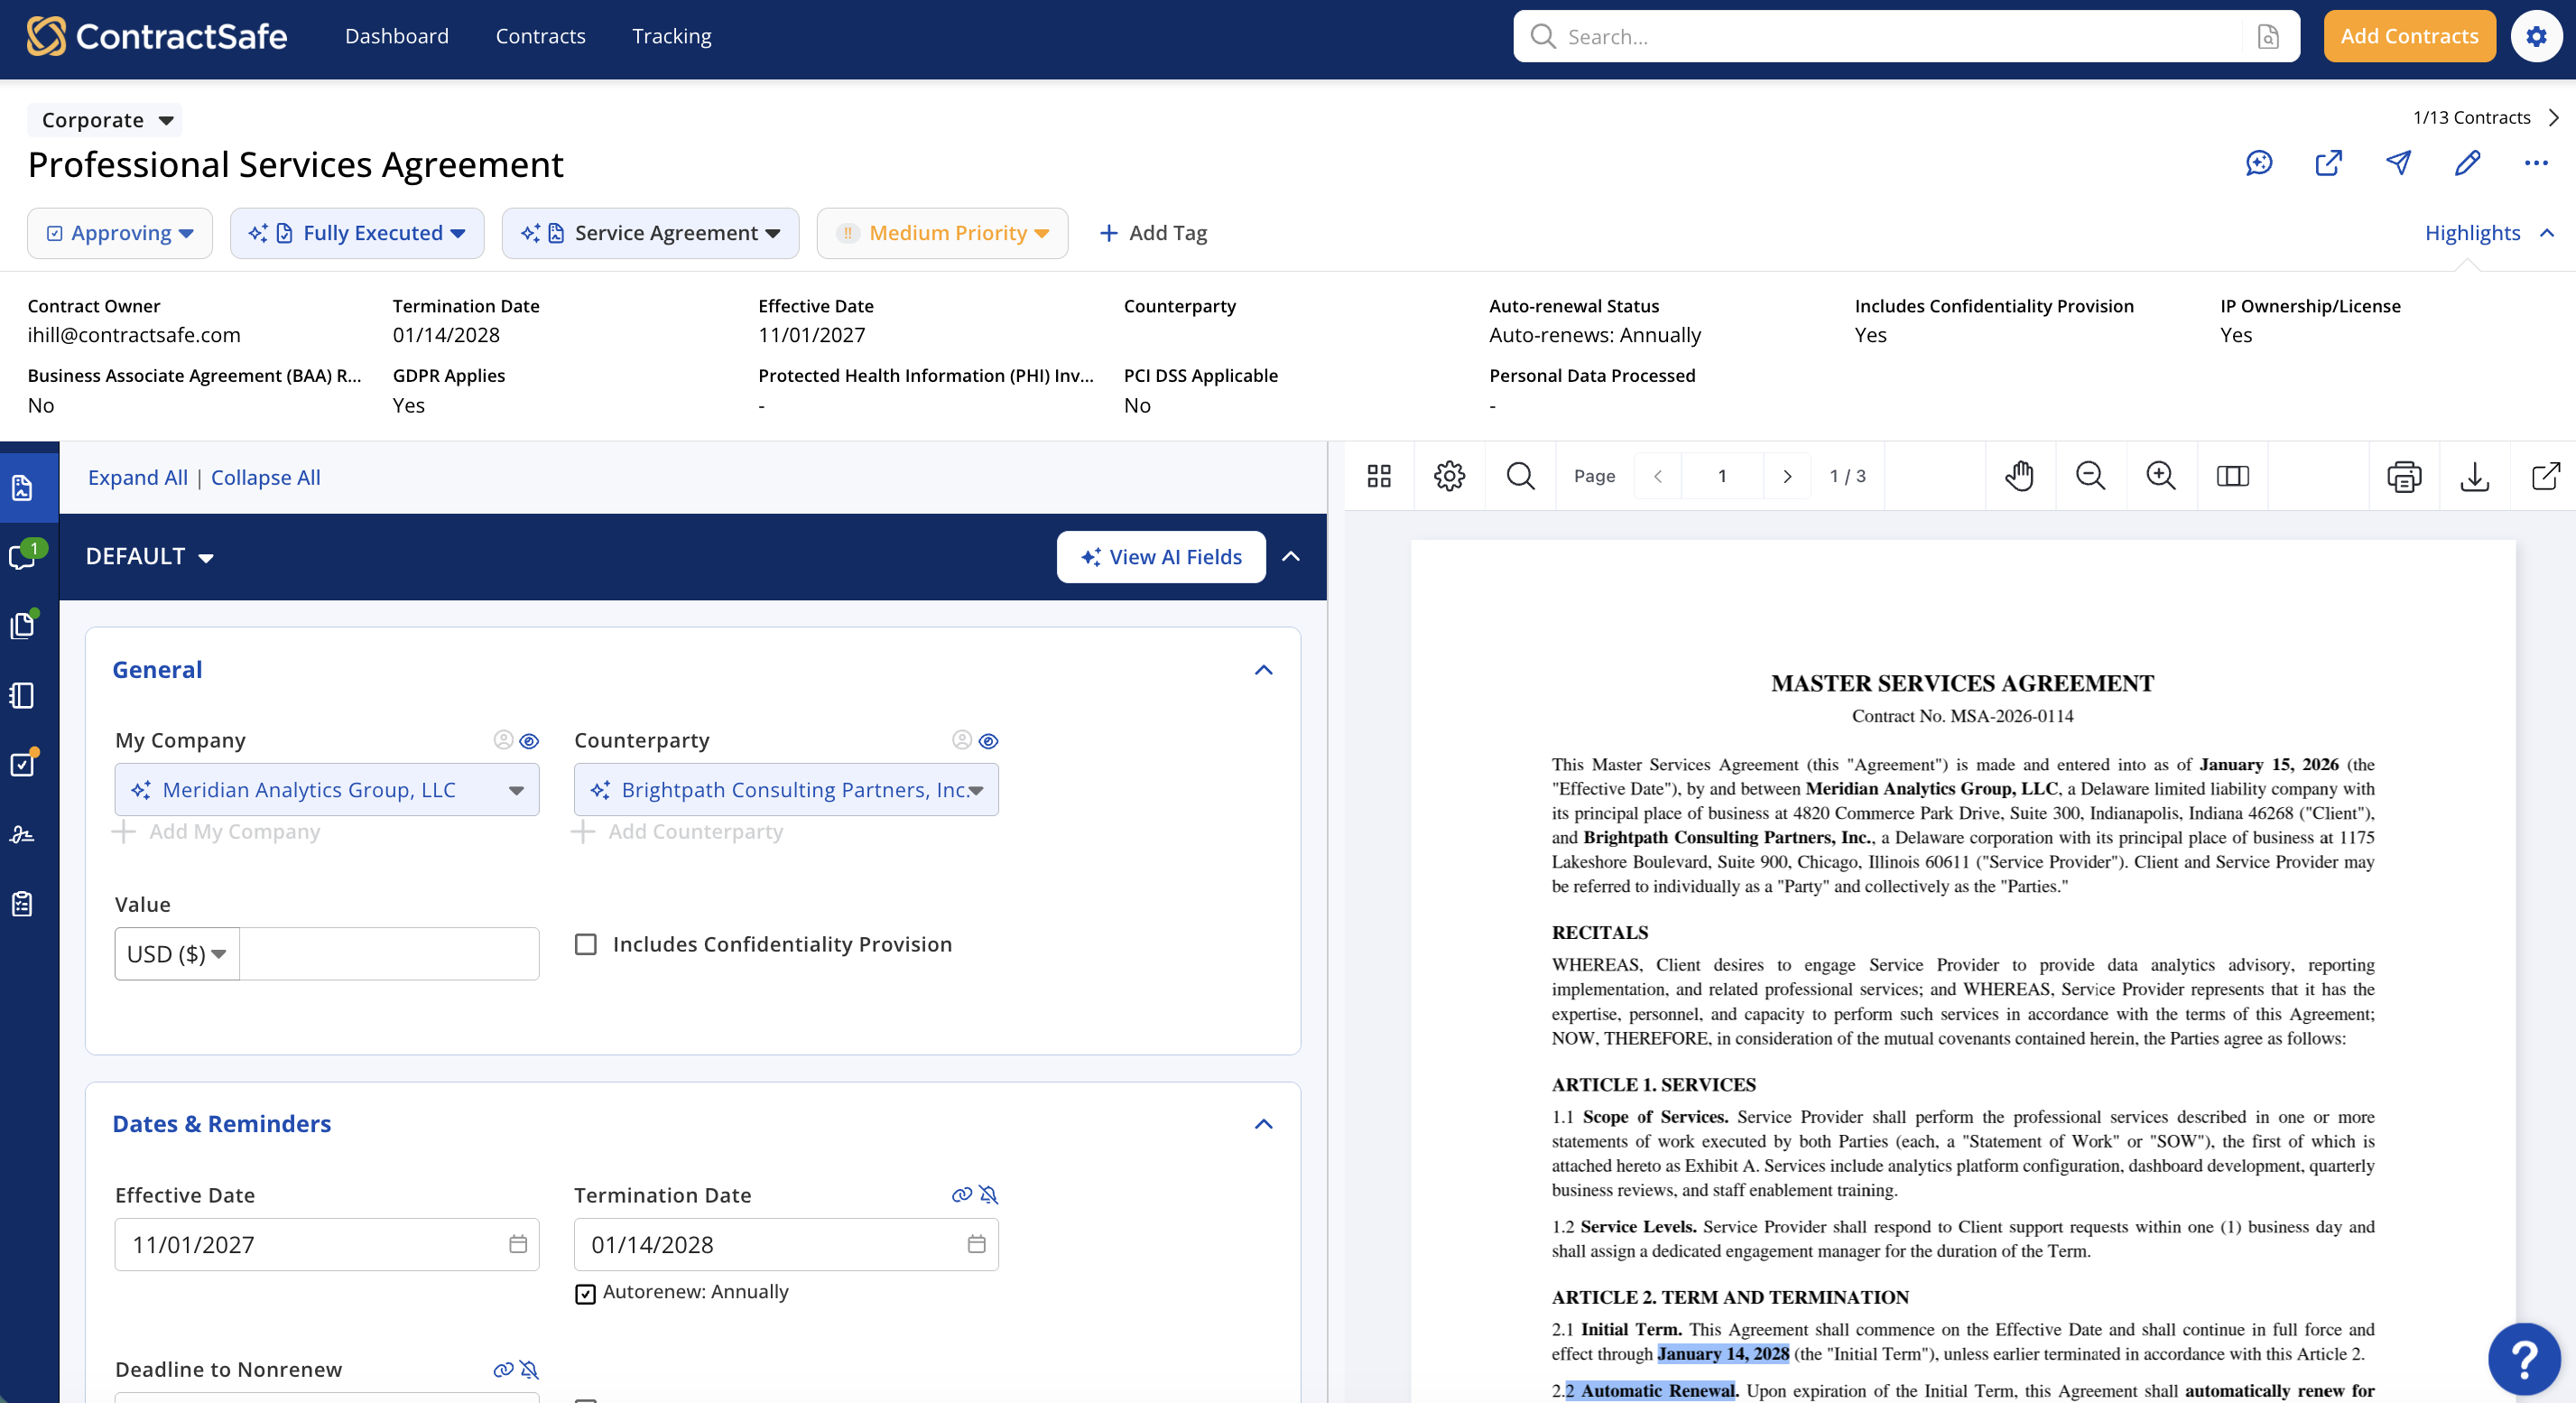Open the contract comments chat icon
2576x1403 pixels.
tap(2259, 163)
